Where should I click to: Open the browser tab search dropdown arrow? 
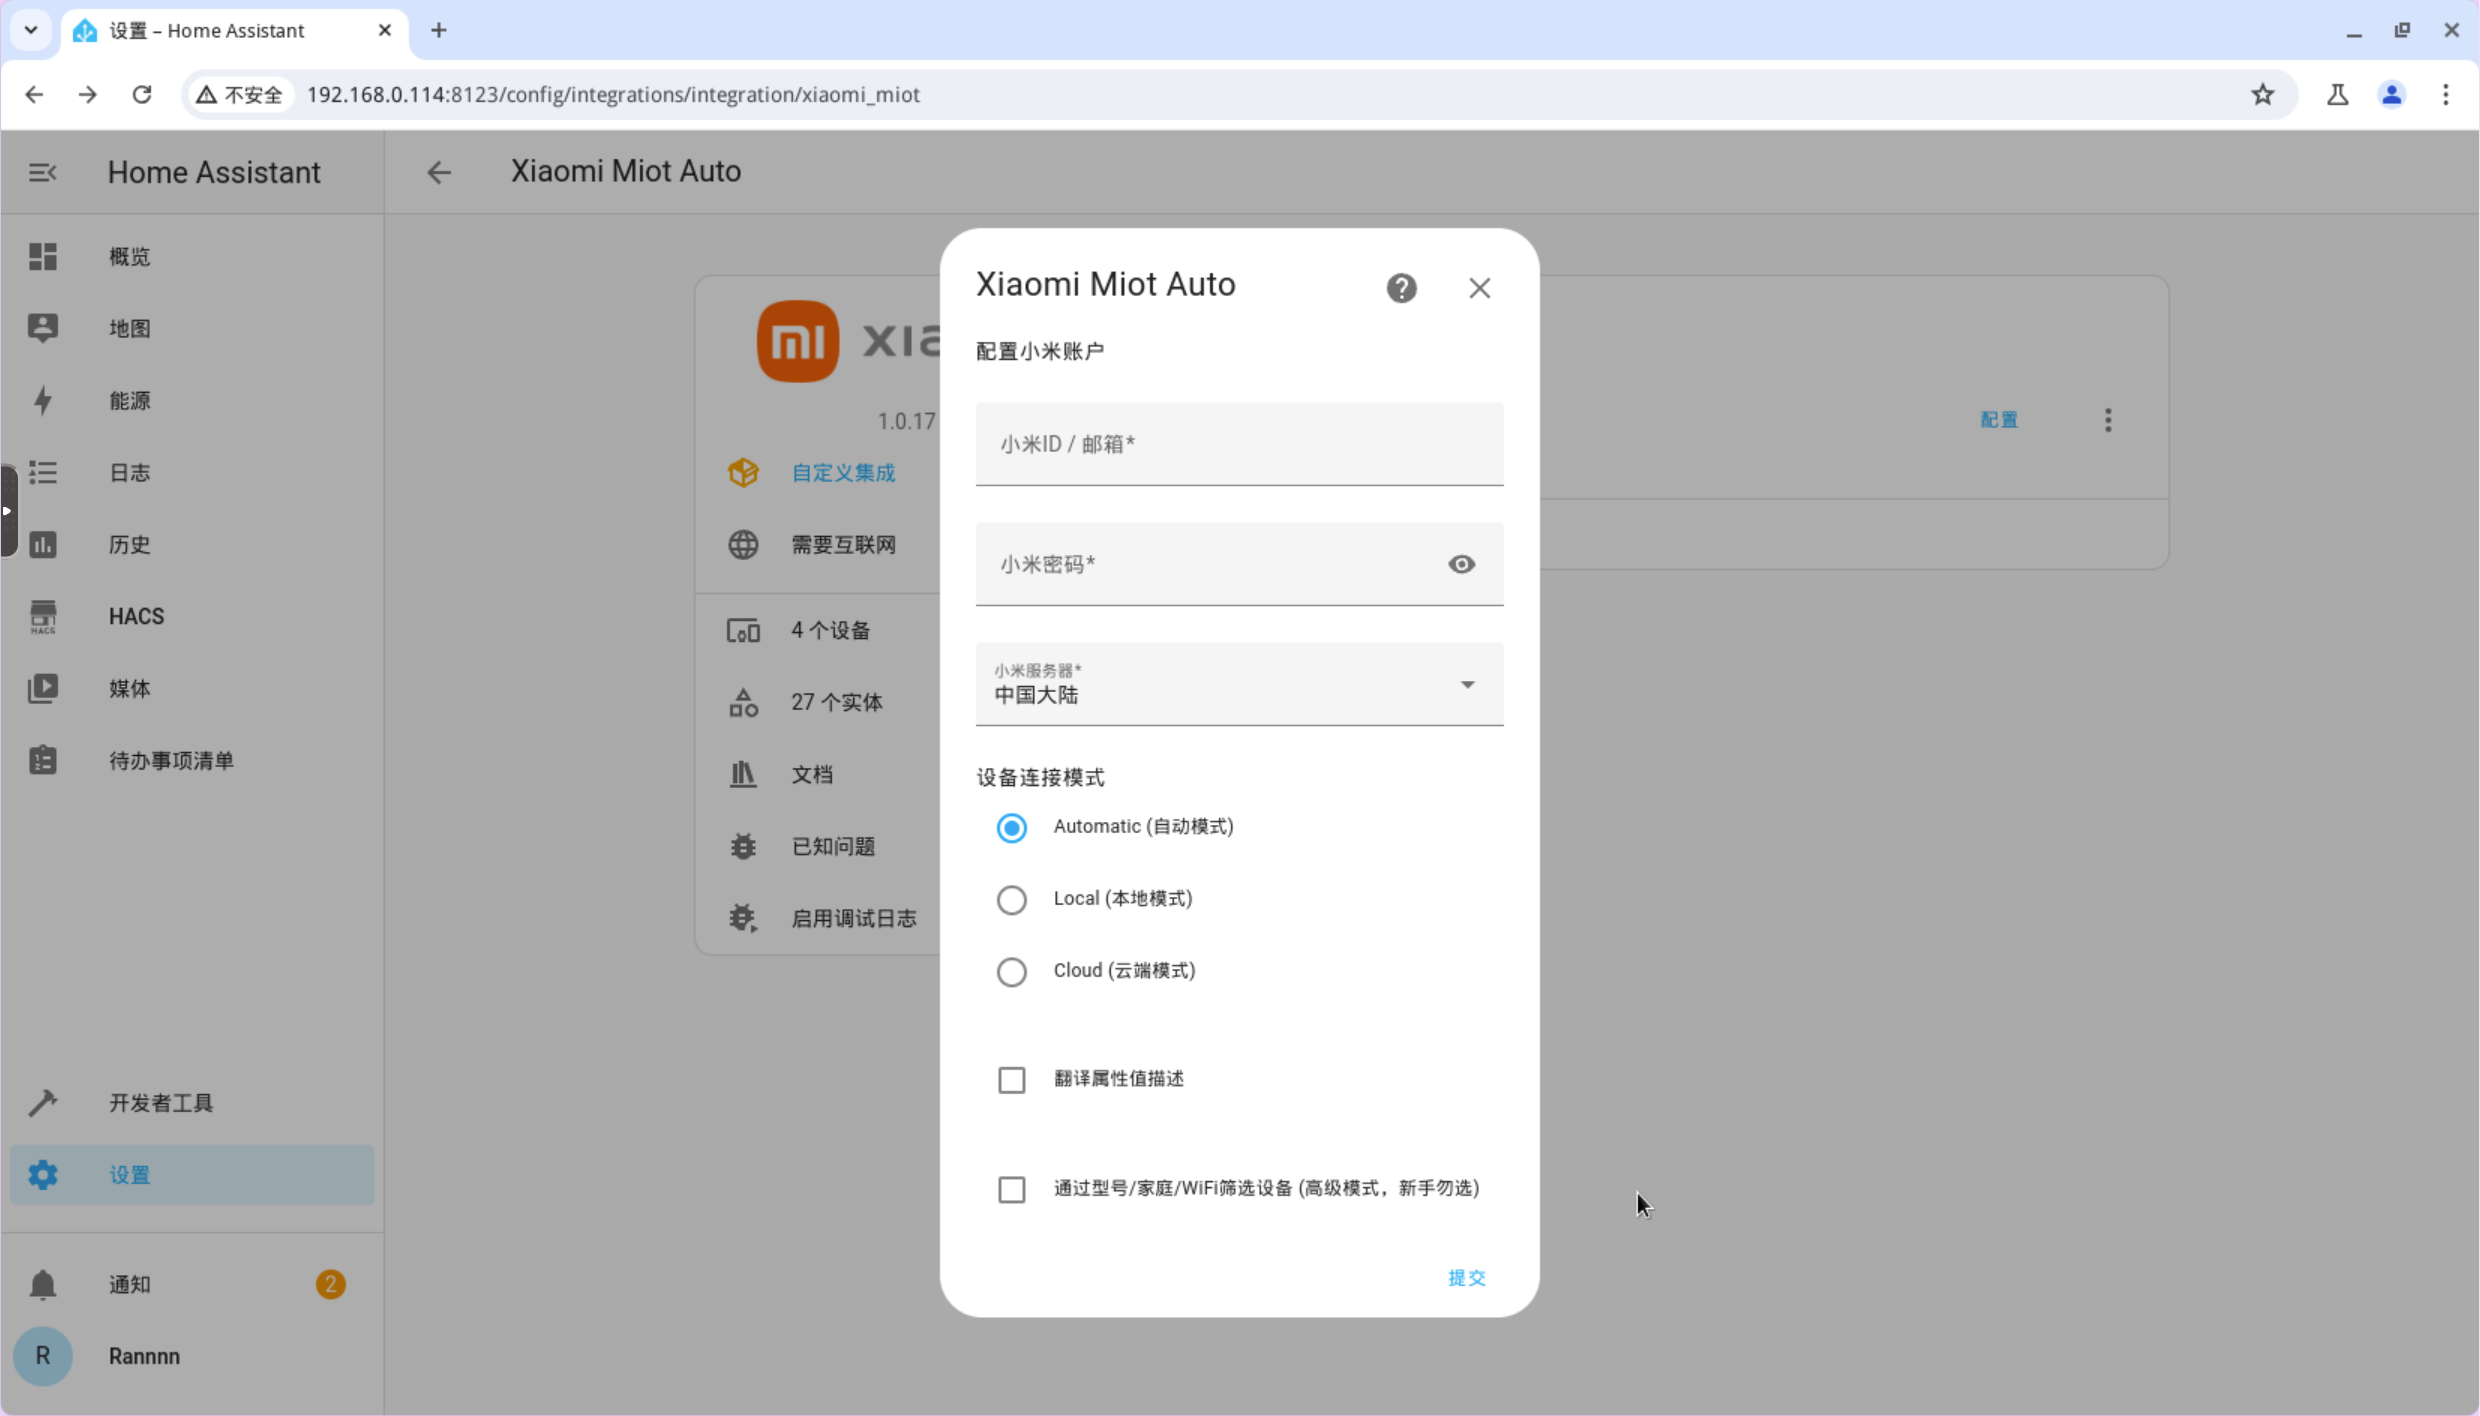31,30
